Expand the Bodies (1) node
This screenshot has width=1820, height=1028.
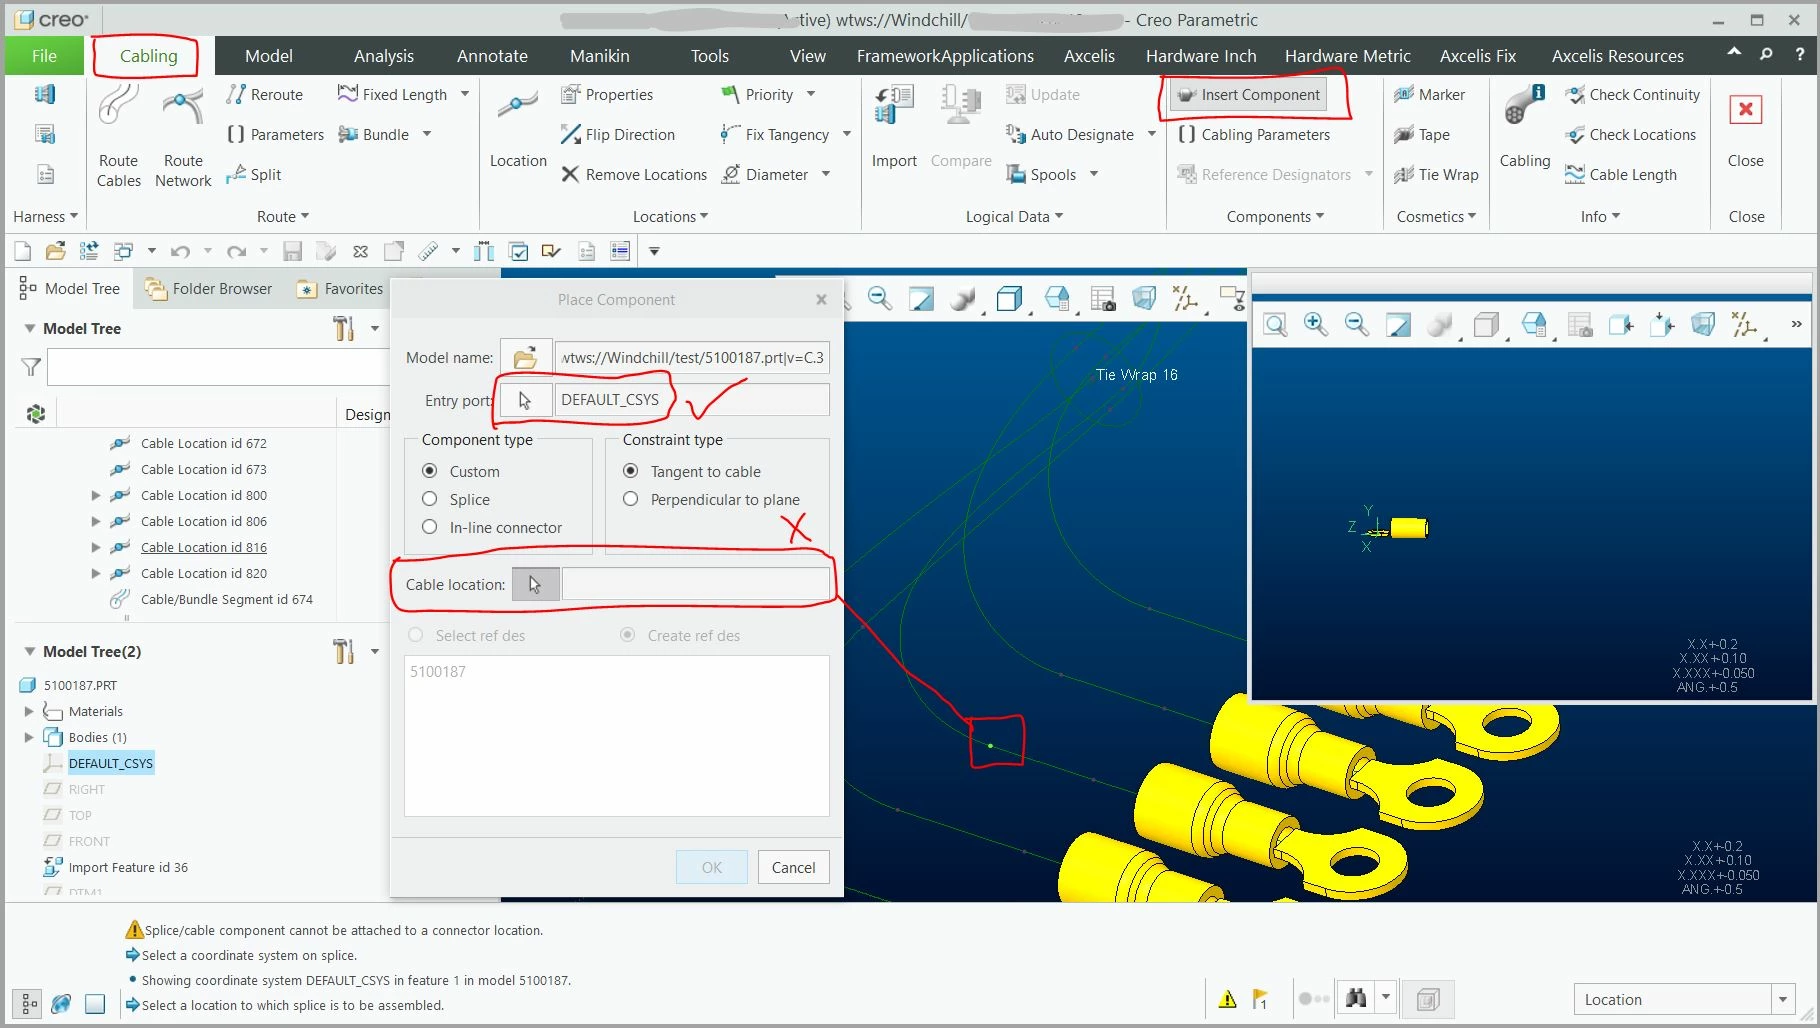pos(29,737)
